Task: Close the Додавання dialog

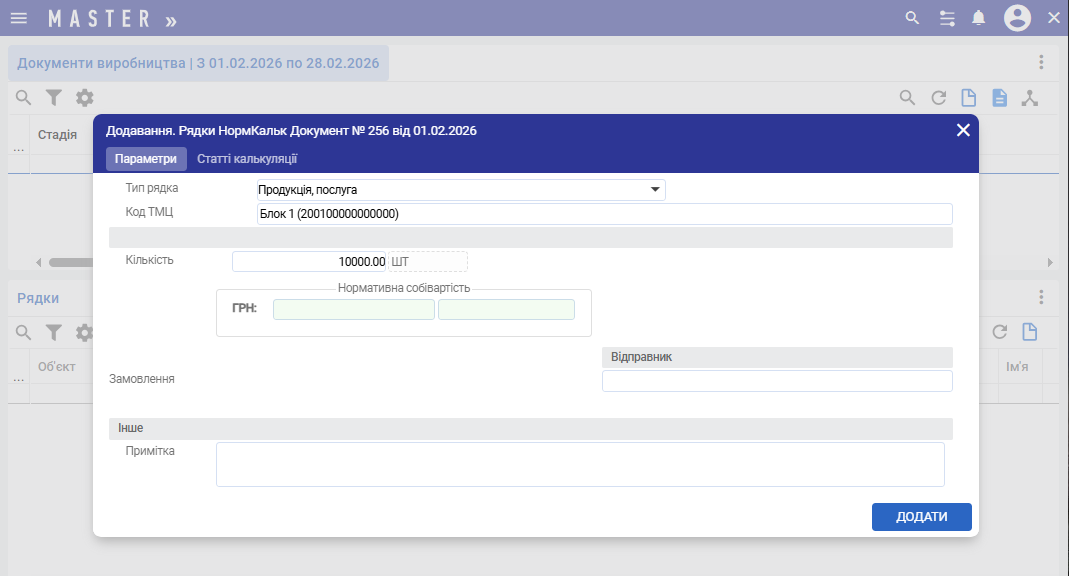Action: point(963,130)
